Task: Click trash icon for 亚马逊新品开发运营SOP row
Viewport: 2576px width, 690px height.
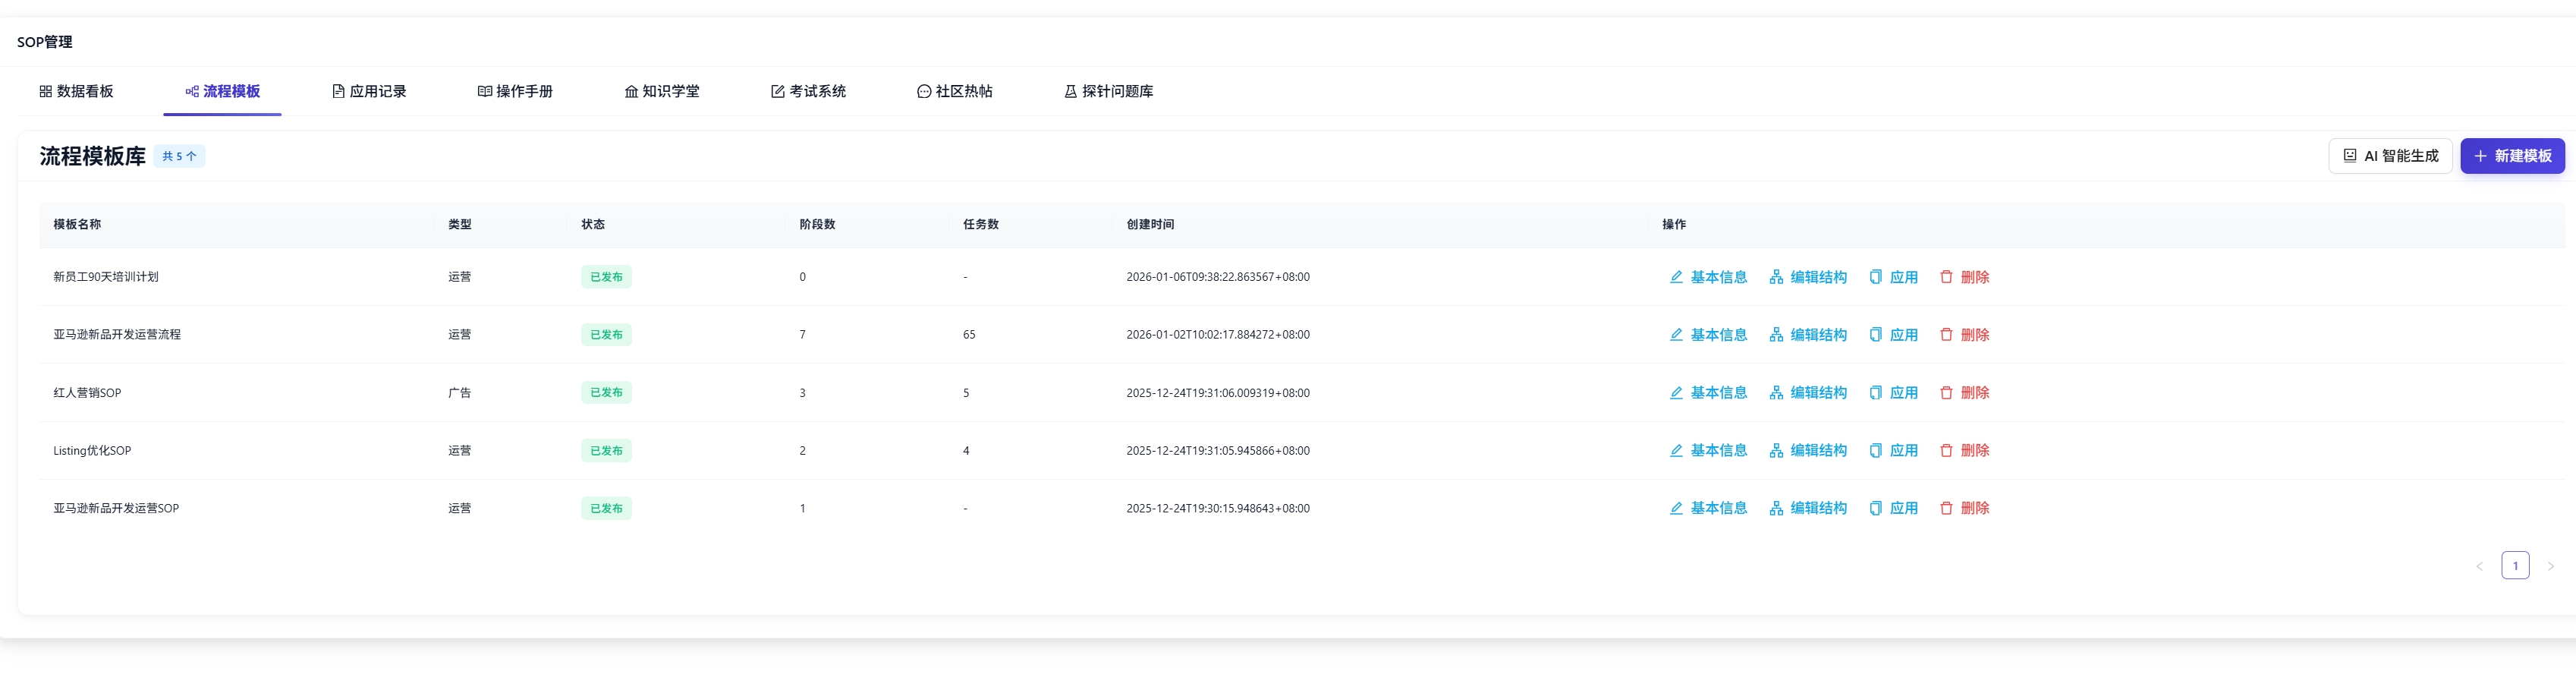Action: (1946, 508)
